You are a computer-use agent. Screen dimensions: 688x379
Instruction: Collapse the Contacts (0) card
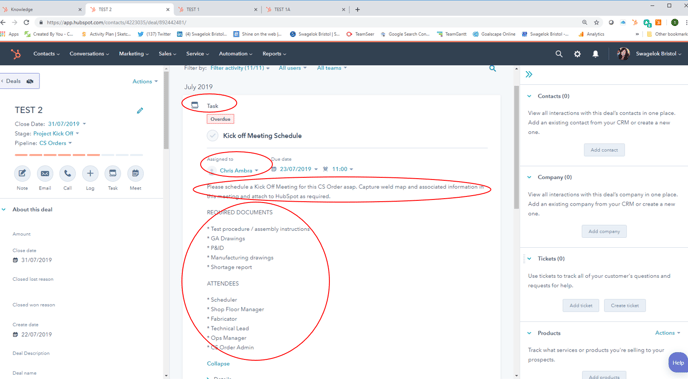coord(529,96)
